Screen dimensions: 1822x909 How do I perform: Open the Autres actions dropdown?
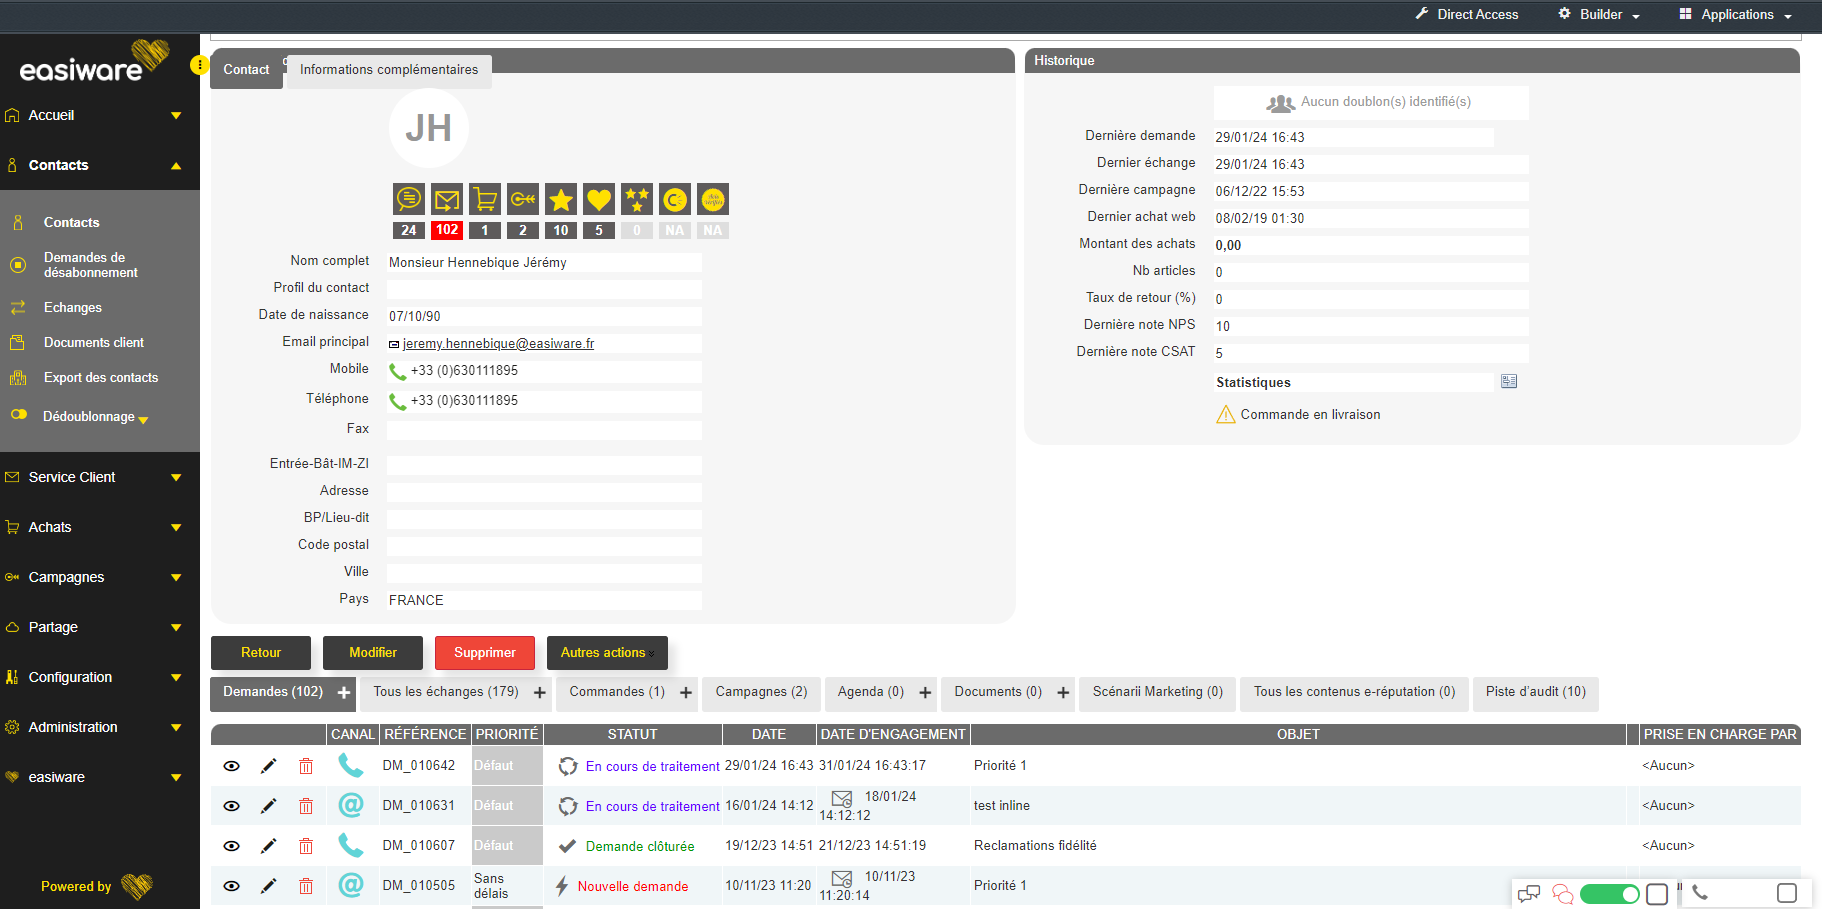pos(606,652)
